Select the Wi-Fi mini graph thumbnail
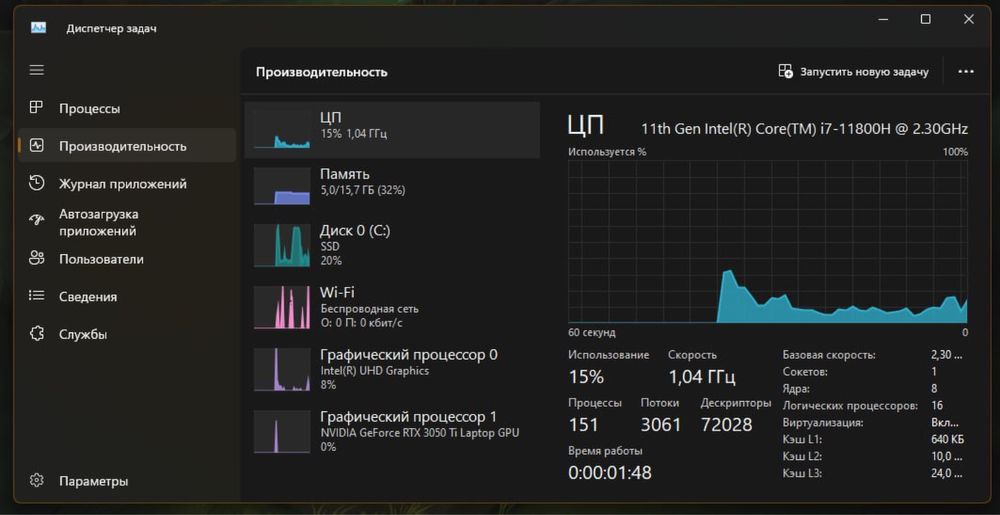 point(282,307)
